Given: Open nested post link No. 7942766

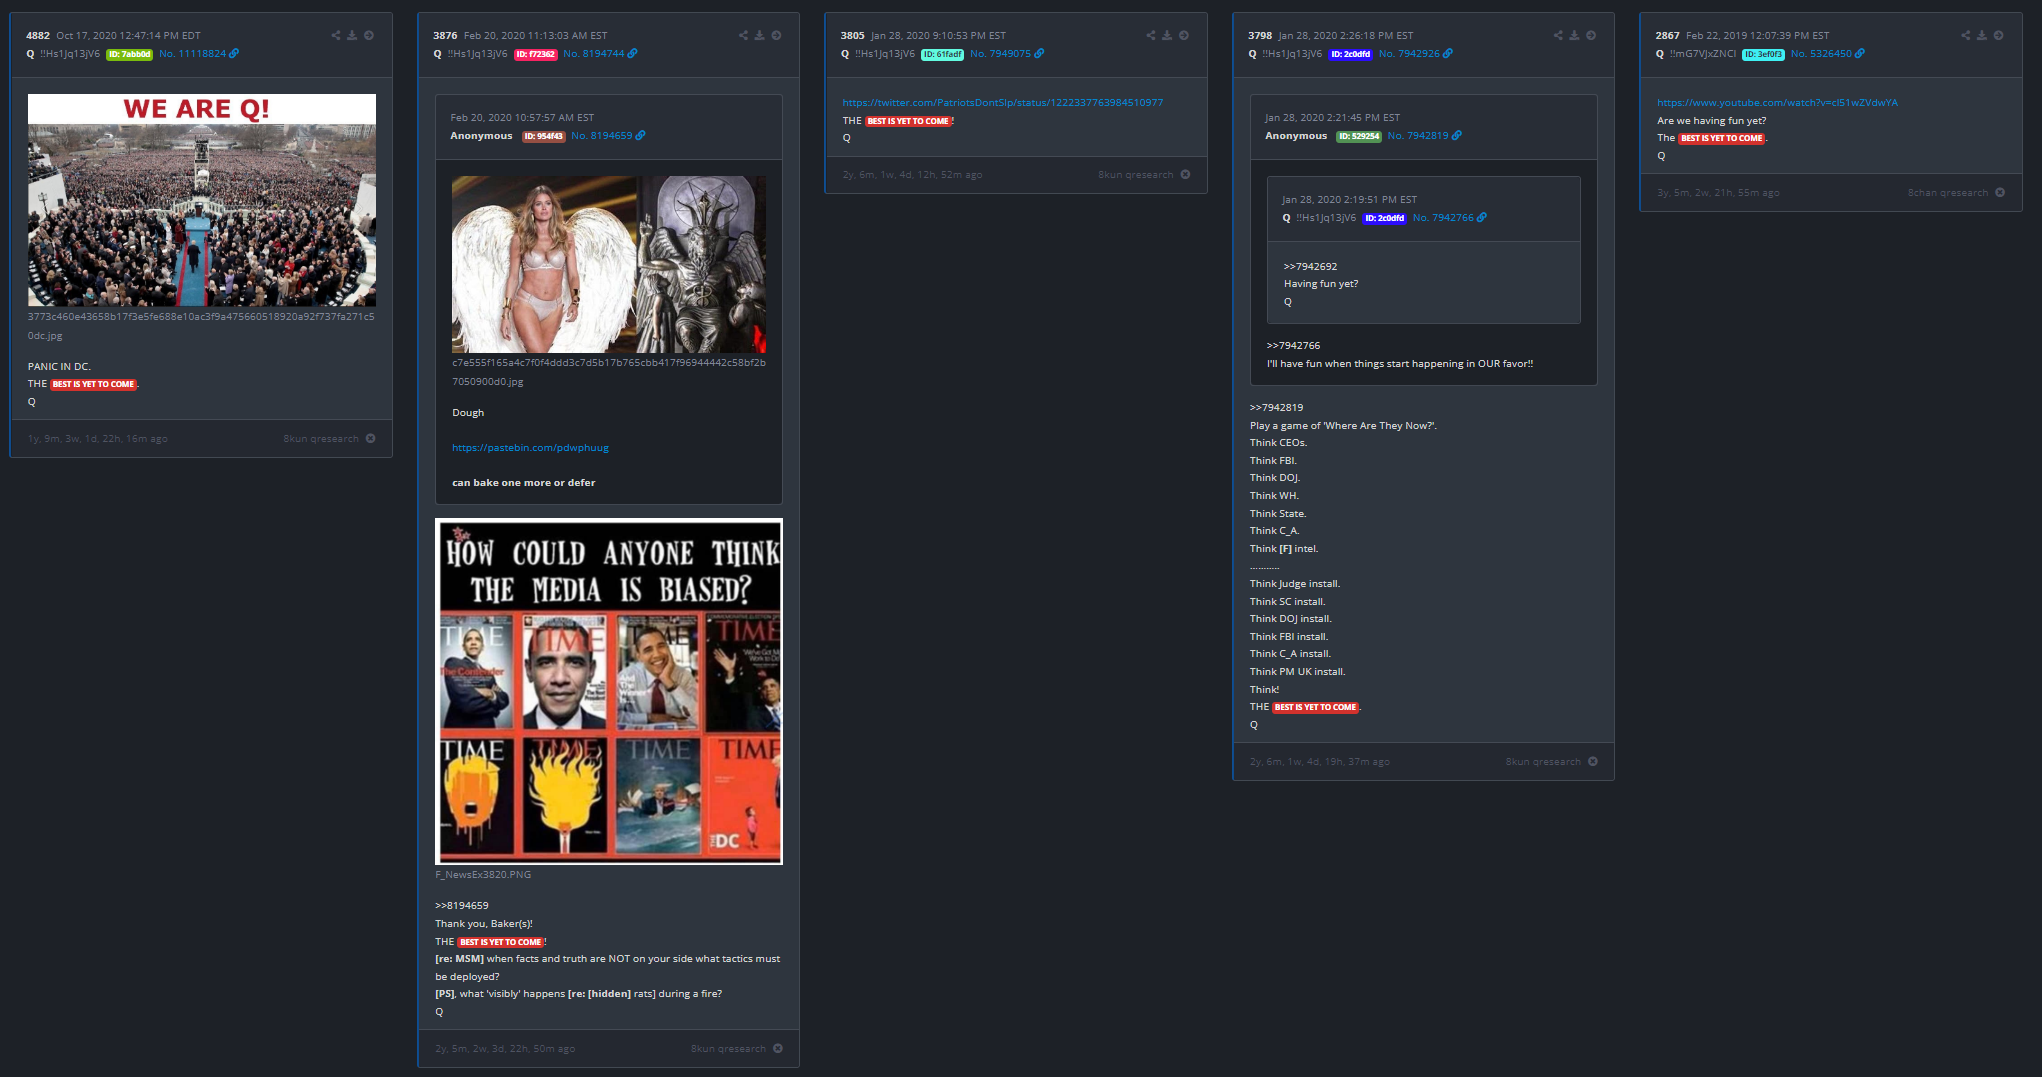Looking at the screenshot, I should tap(1443, 218).
